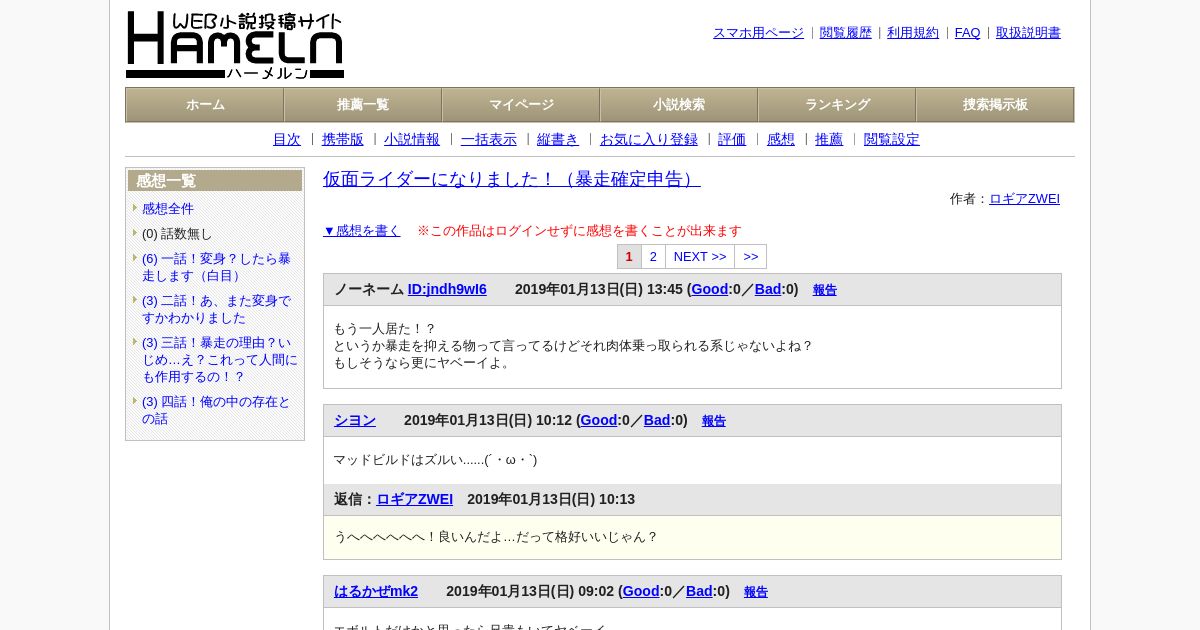Open the 携帯版 link
The width and height of the screenshot is (1200, 630).
[343, 140]
